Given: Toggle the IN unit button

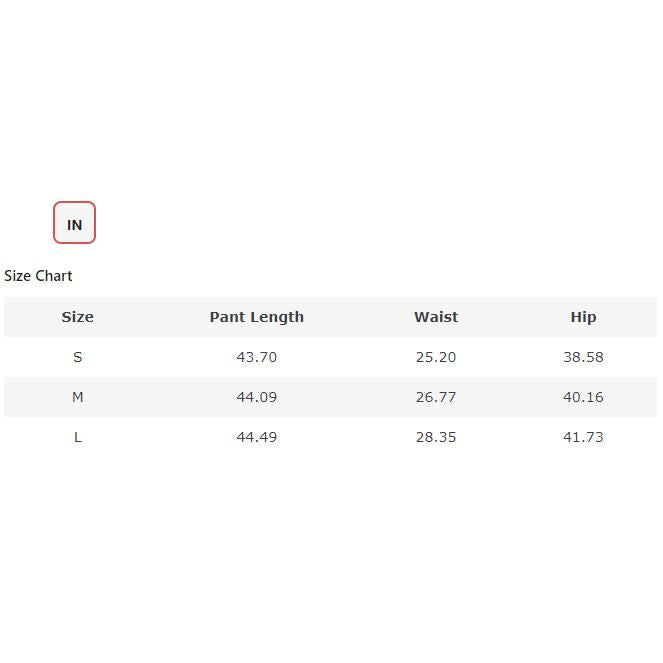Looking at the screenshot, I should coord(74,223).
